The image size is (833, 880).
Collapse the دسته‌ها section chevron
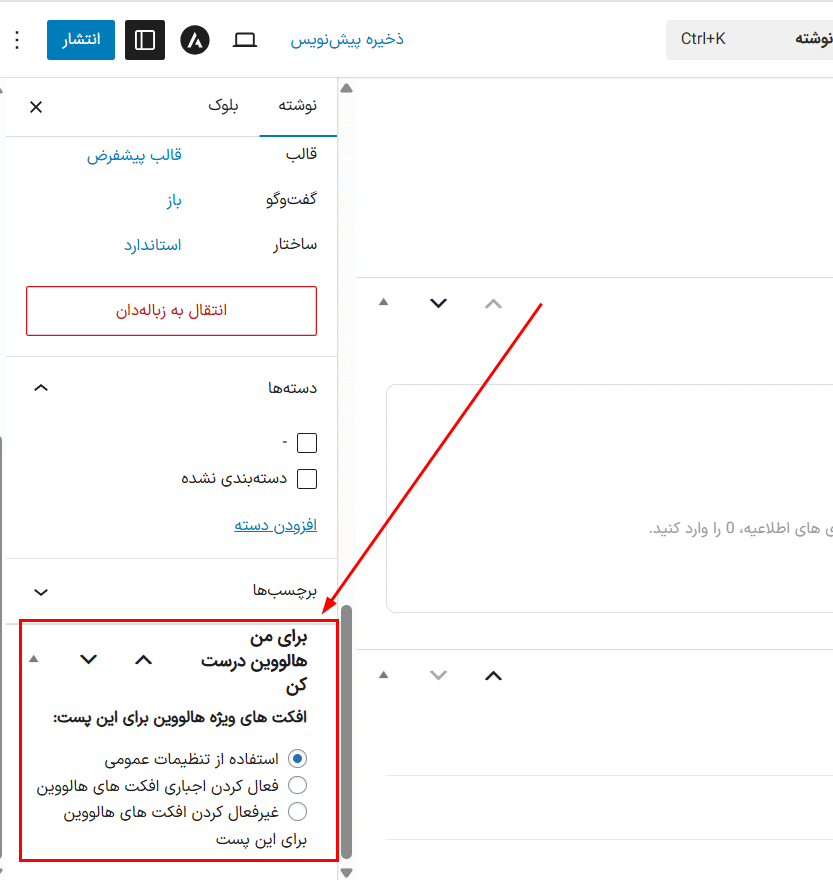[40, 388]
